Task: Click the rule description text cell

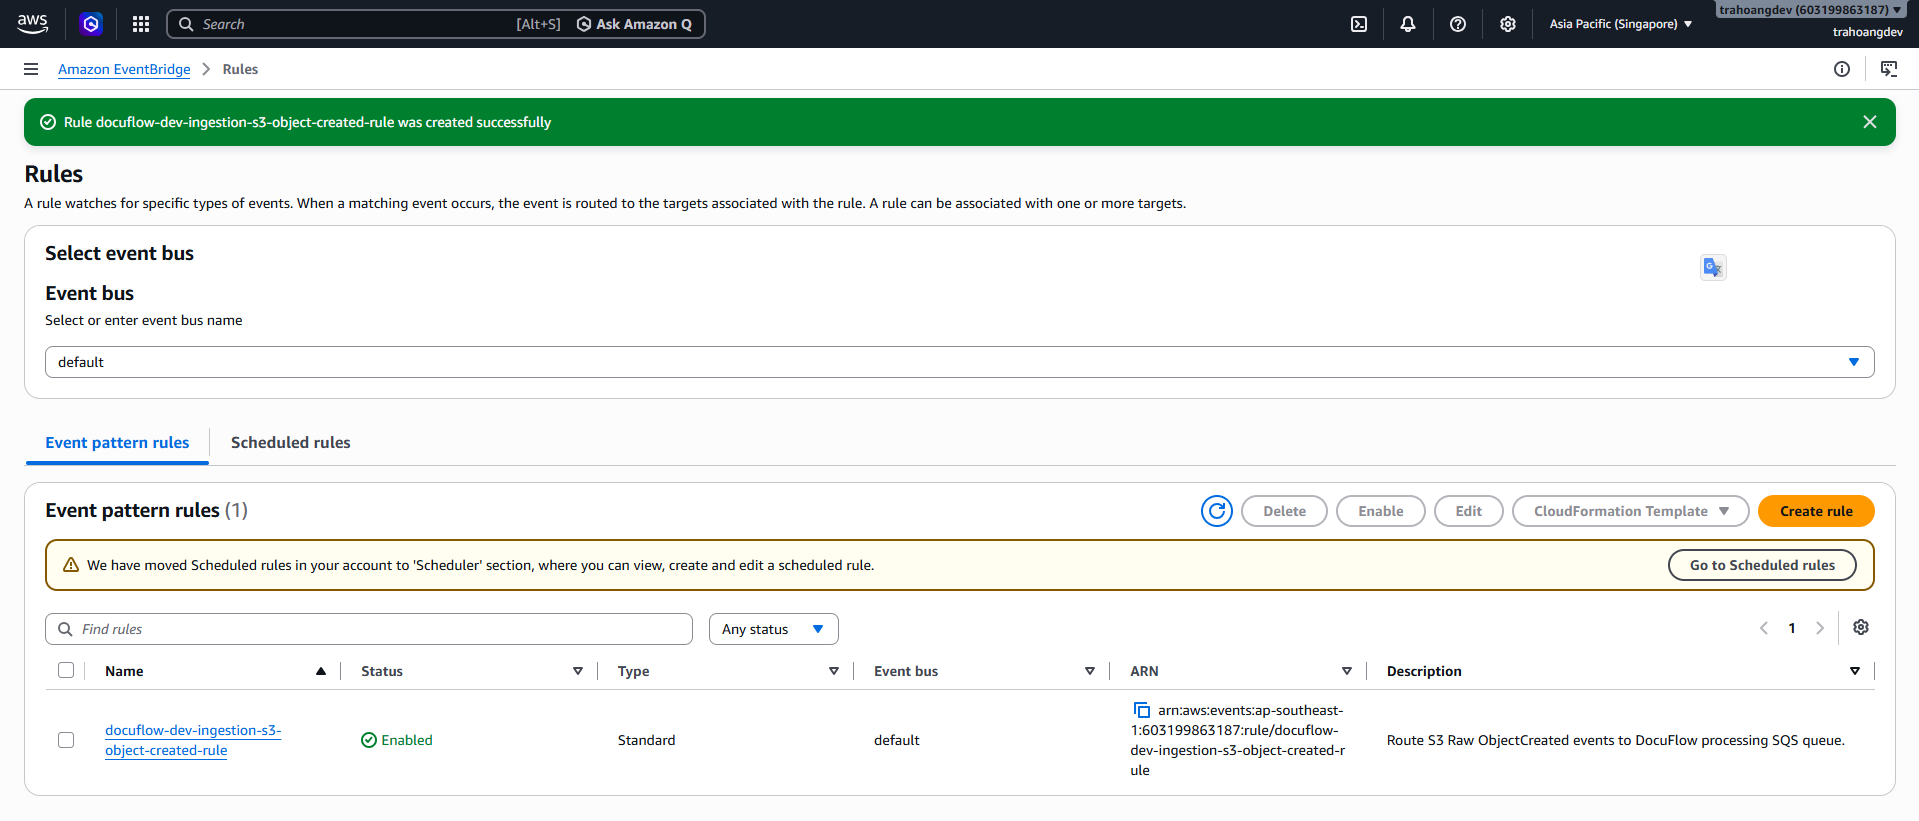Action: pyautogui.click(x=1615, y=740)
